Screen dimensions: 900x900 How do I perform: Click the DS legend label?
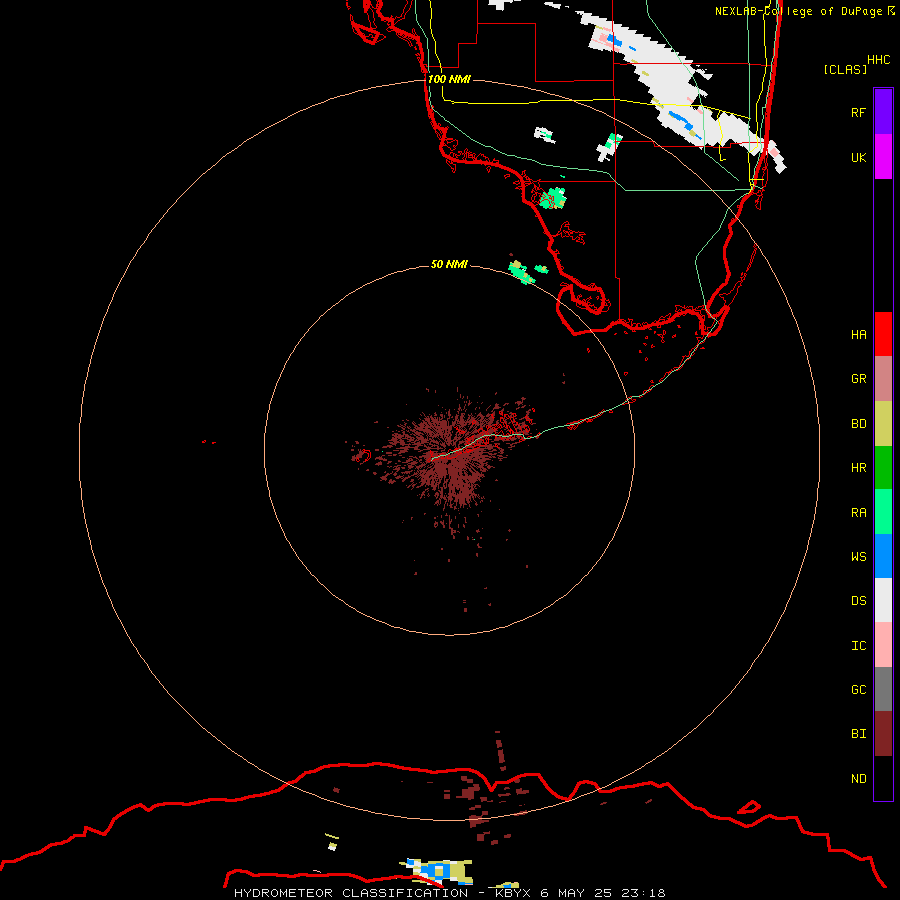click(x=858, y=600)
